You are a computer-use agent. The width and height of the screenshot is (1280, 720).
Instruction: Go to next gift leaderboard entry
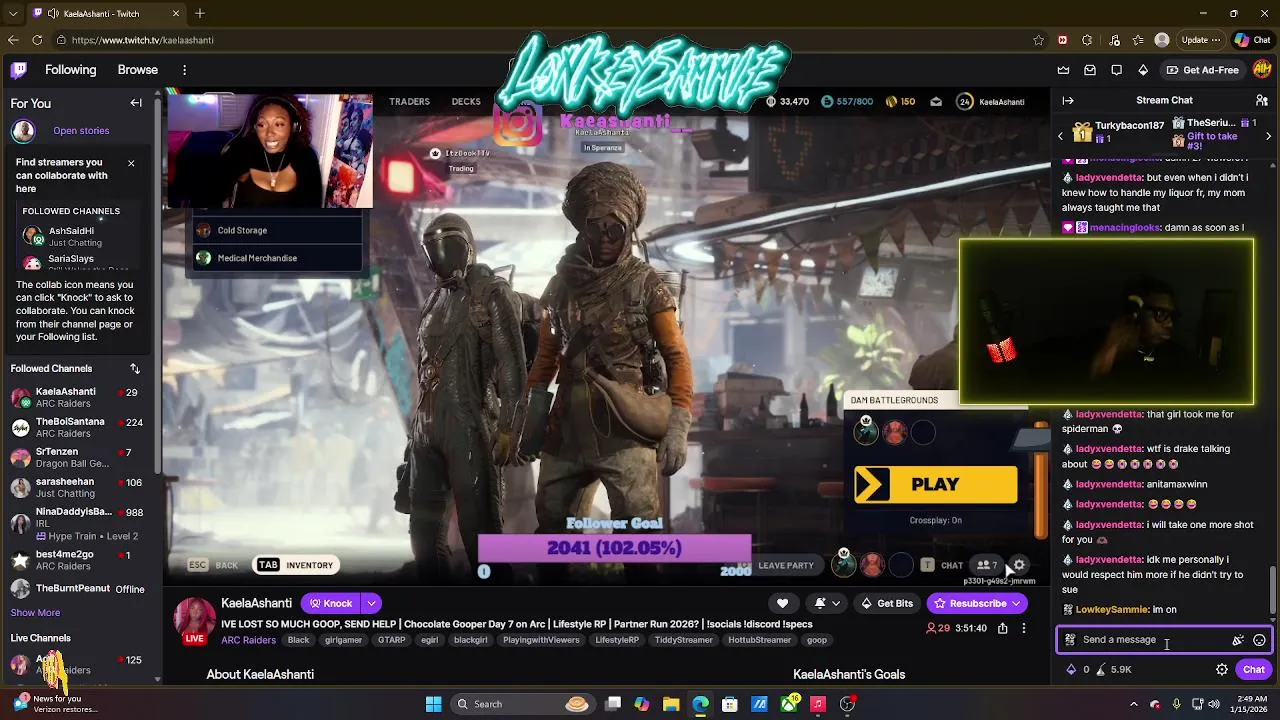1268,136
